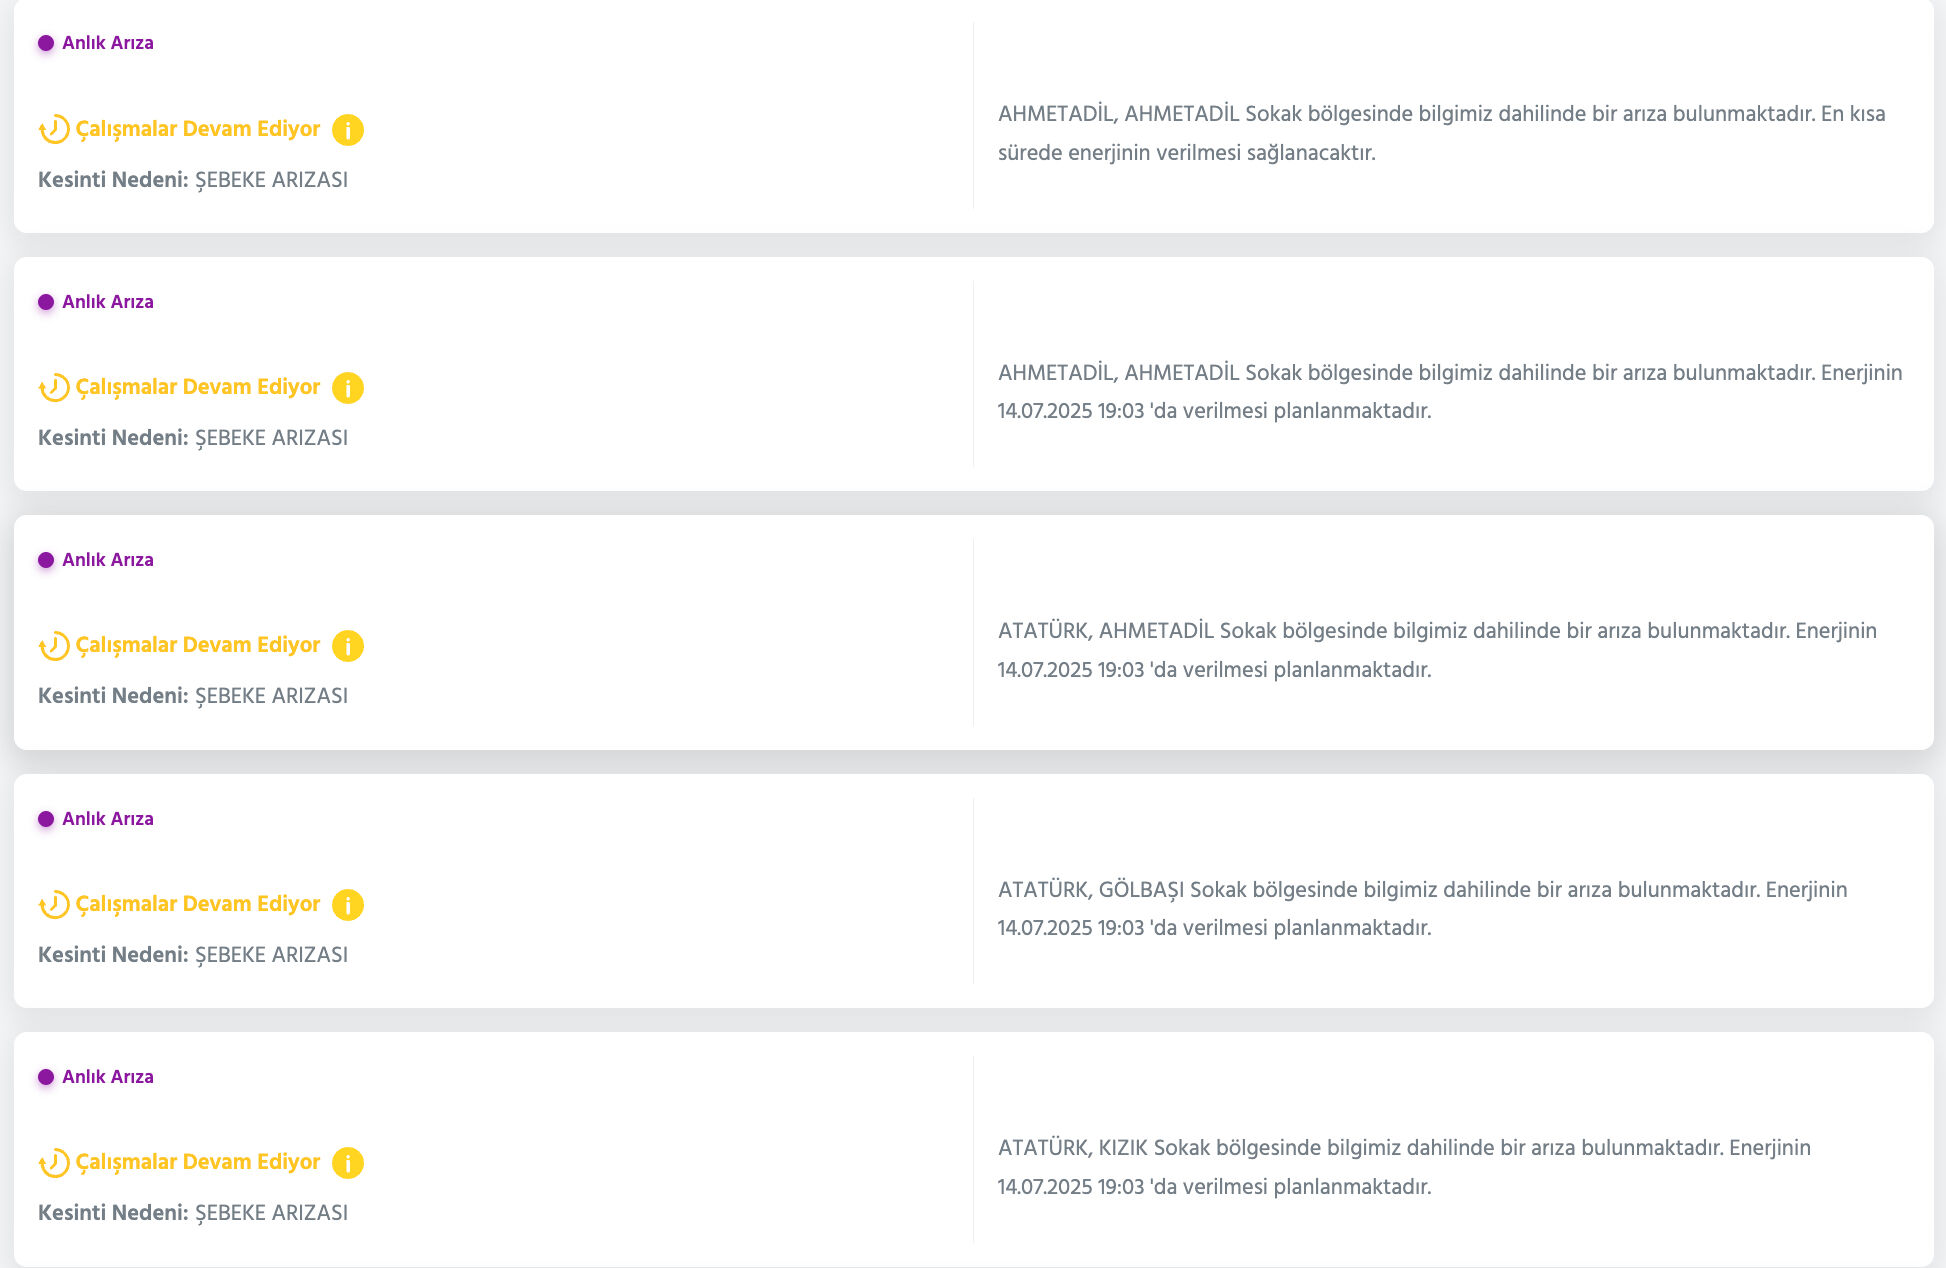Click "Kesinti Nedeni: ŞEBEKE ARIZASI" in the KIZIK card

pyautogui.click(x=193, y=1213)
